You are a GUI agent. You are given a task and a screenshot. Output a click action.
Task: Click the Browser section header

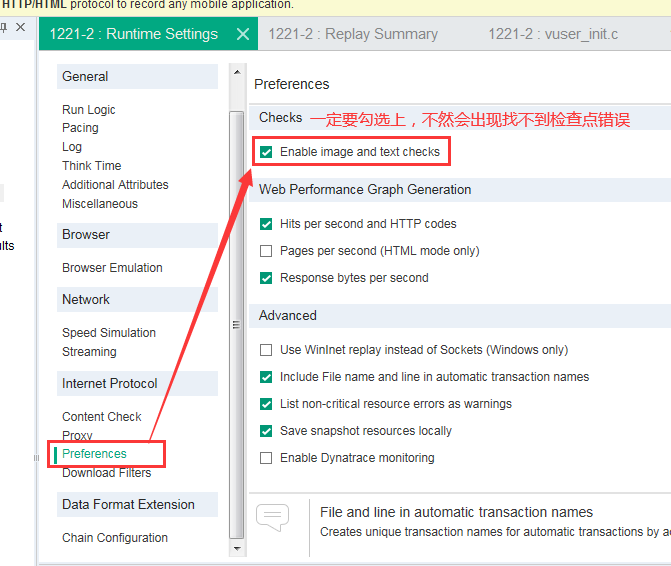point(137,235)
